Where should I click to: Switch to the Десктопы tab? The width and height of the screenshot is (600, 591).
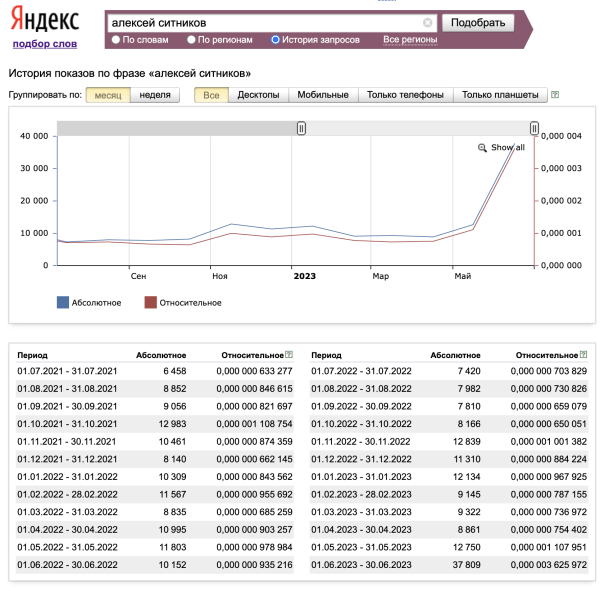(258, 95)
